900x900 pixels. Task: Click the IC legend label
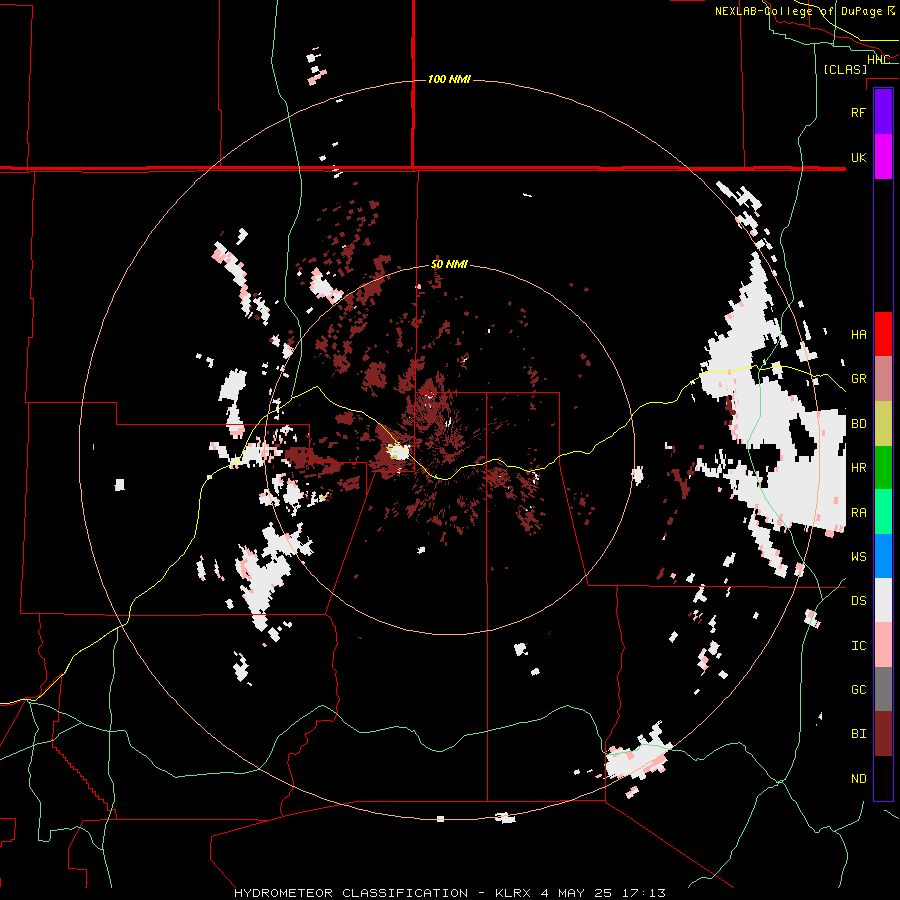[x=858, y=646]
